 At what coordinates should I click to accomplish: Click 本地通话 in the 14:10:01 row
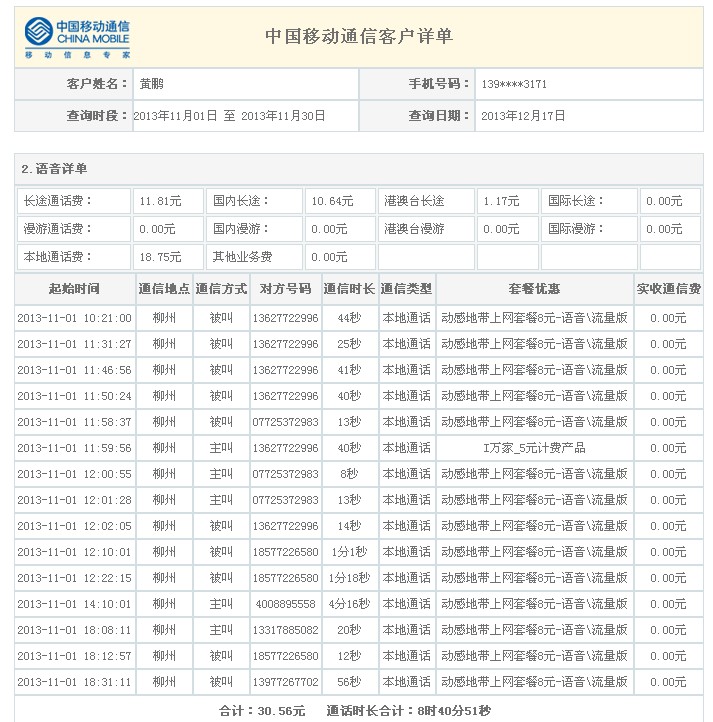406,604
